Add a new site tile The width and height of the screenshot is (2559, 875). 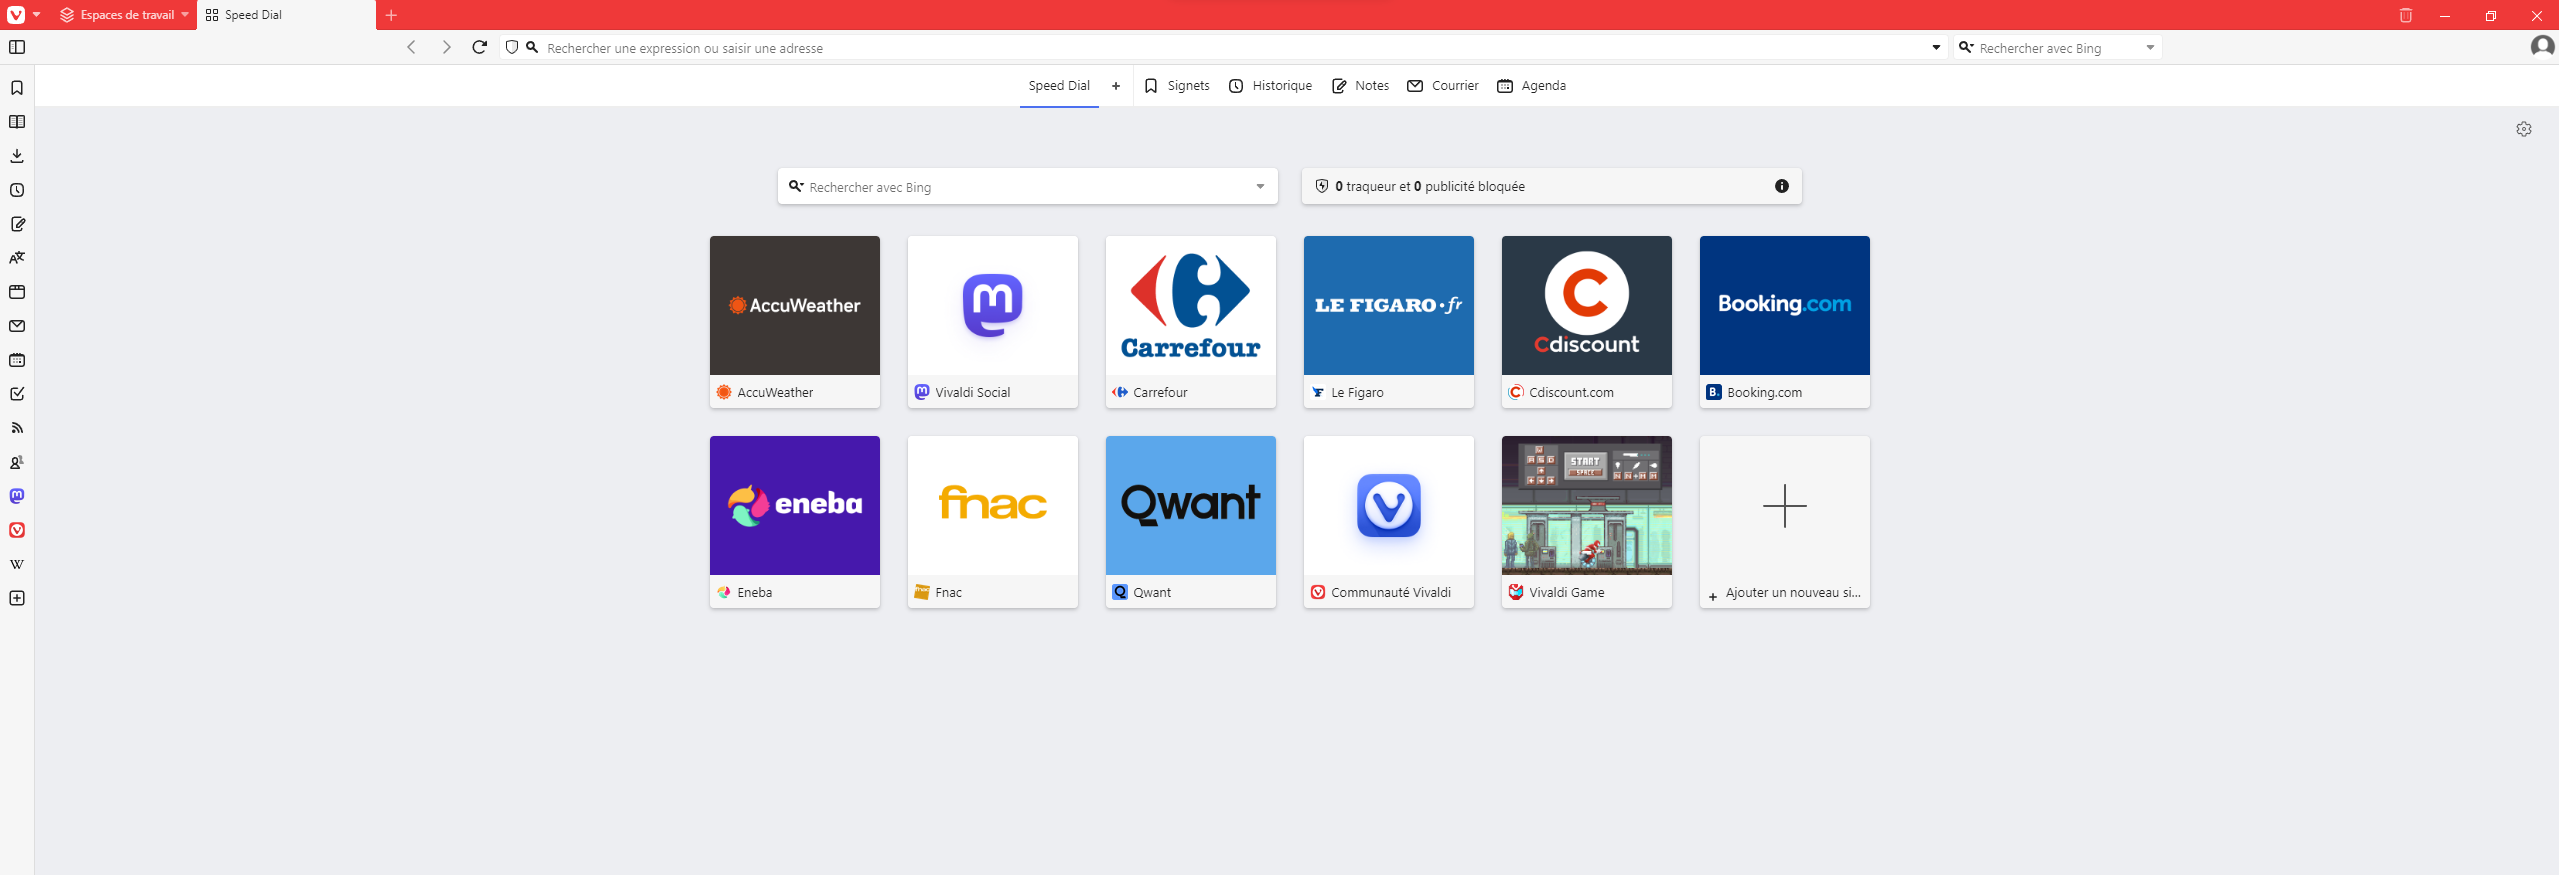coord(1785,522)
